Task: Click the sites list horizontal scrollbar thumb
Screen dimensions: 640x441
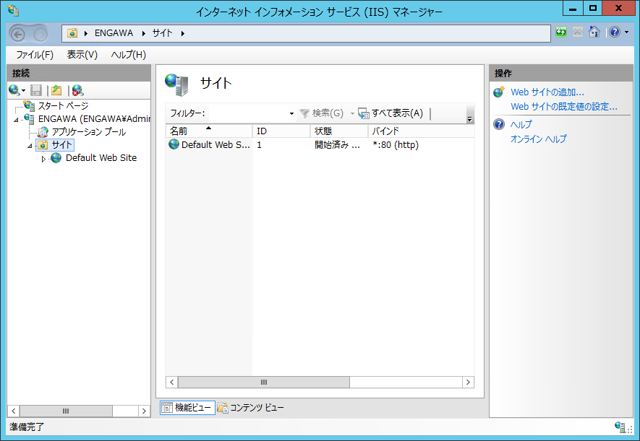Action: (x=264, y=382)
